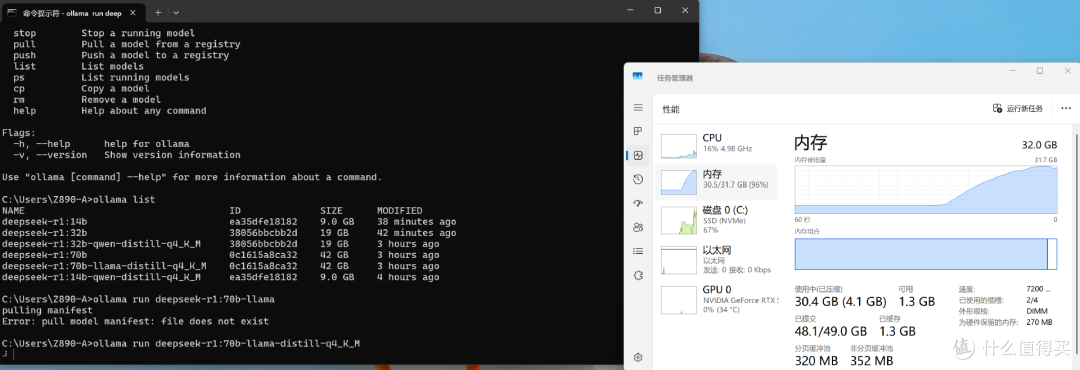The height and width of the screenshot is (370, 1080).
Task: Click the memory composition bar
Action: coord(926,254)
